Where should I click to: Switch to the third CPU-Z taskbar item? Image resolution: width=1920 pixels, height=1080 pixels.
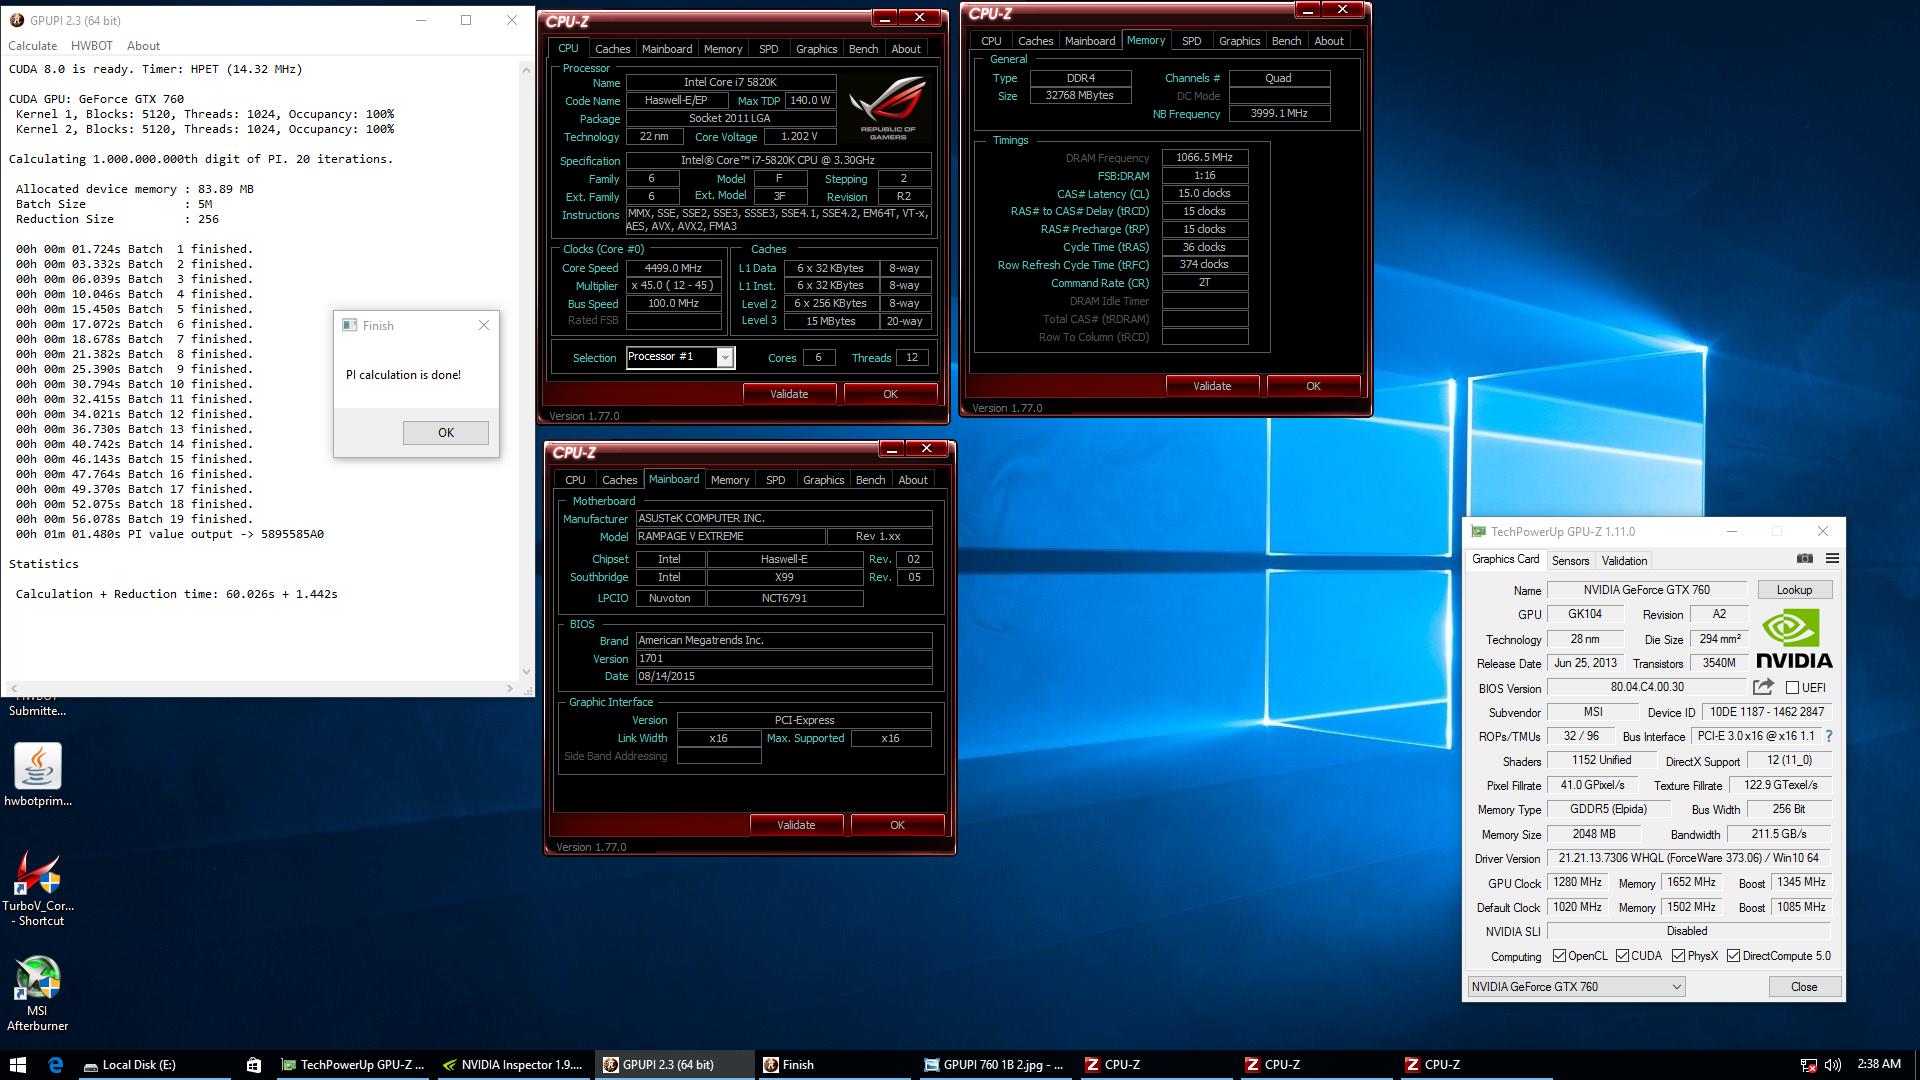coord(1474,1065)
